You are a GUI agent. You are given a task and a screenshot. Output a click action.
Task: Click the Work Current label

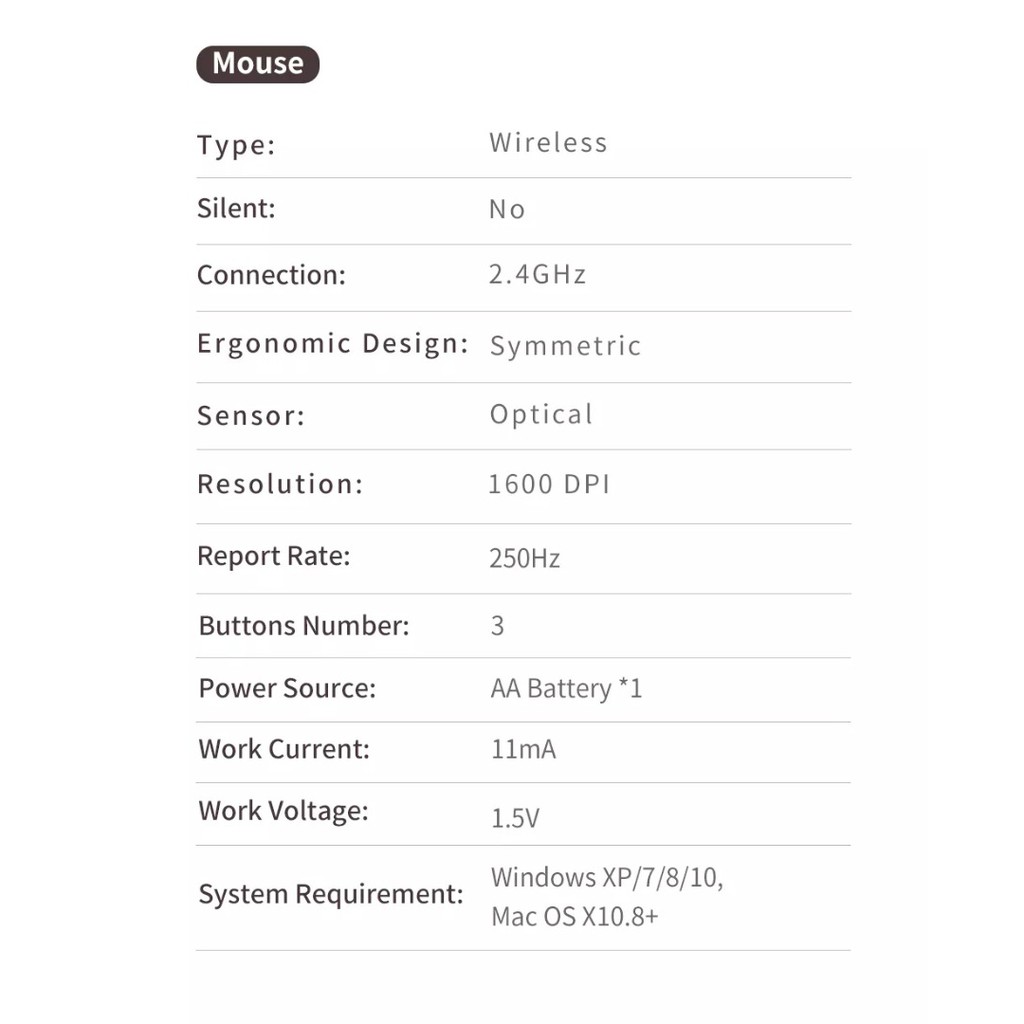(x=284, y=749)
